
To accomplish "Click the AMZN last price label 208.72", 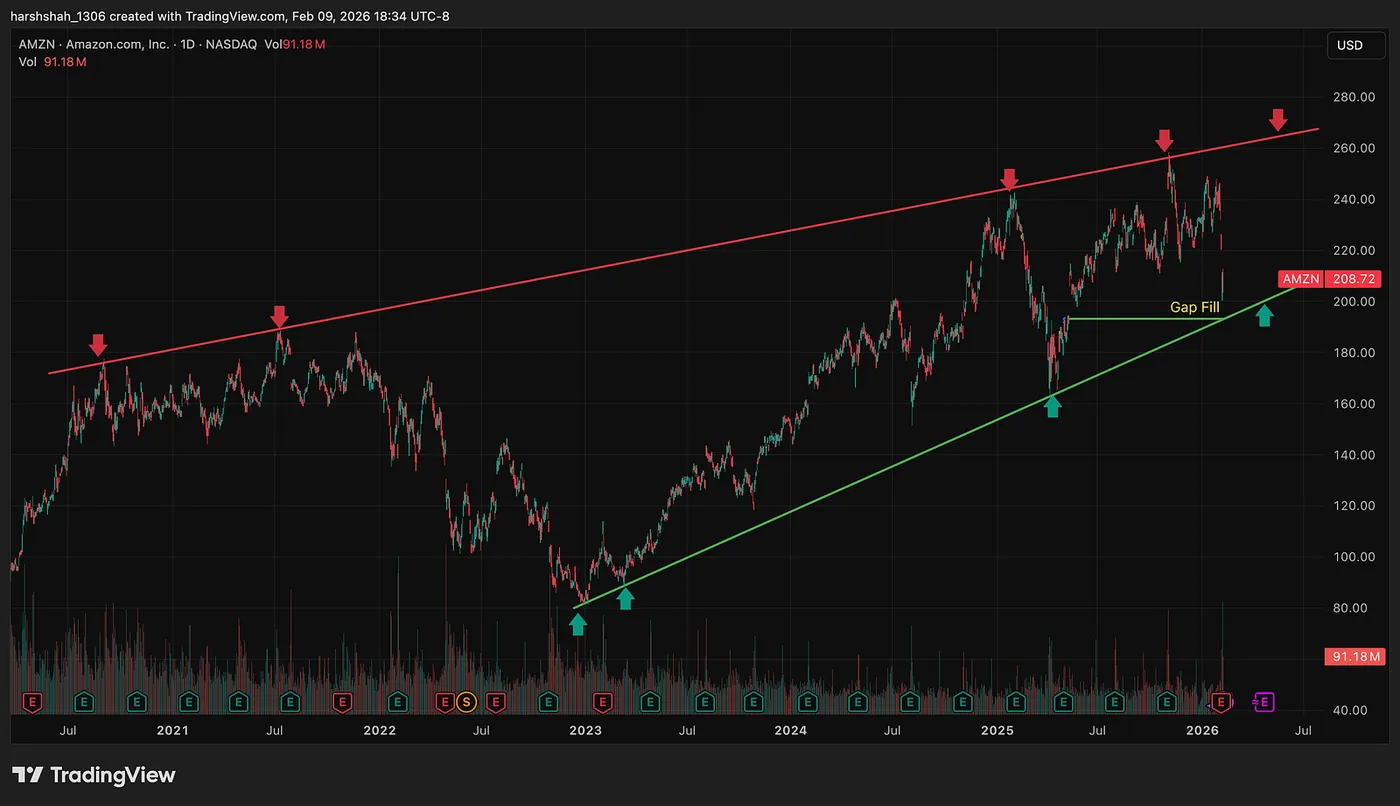I will [x=1331, y=279].
